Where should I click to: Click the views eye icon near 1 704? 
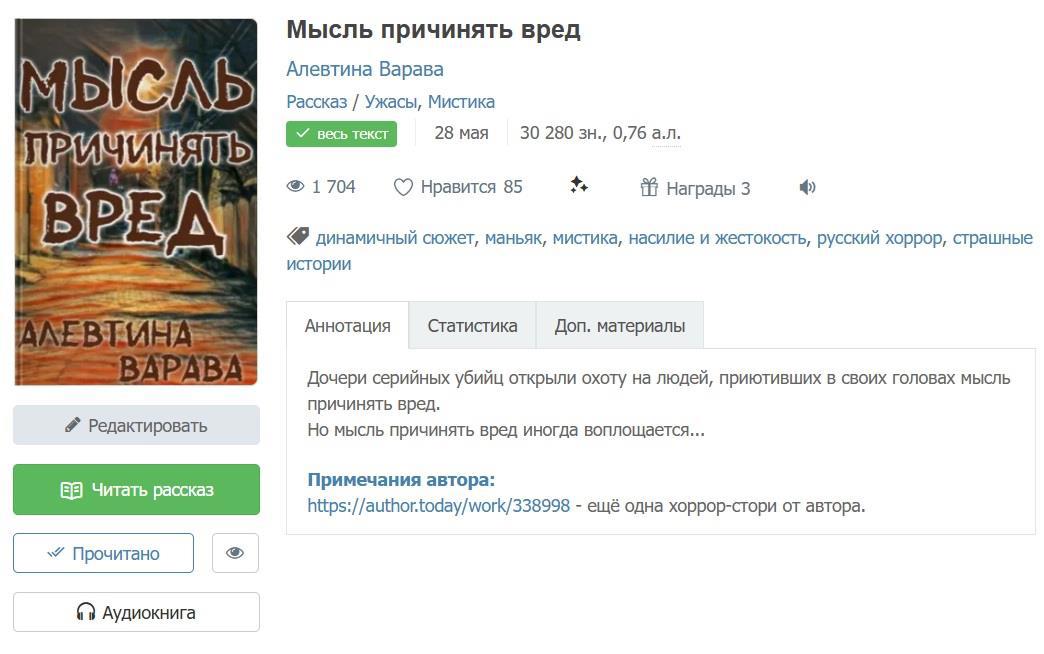tap(296, 186)
